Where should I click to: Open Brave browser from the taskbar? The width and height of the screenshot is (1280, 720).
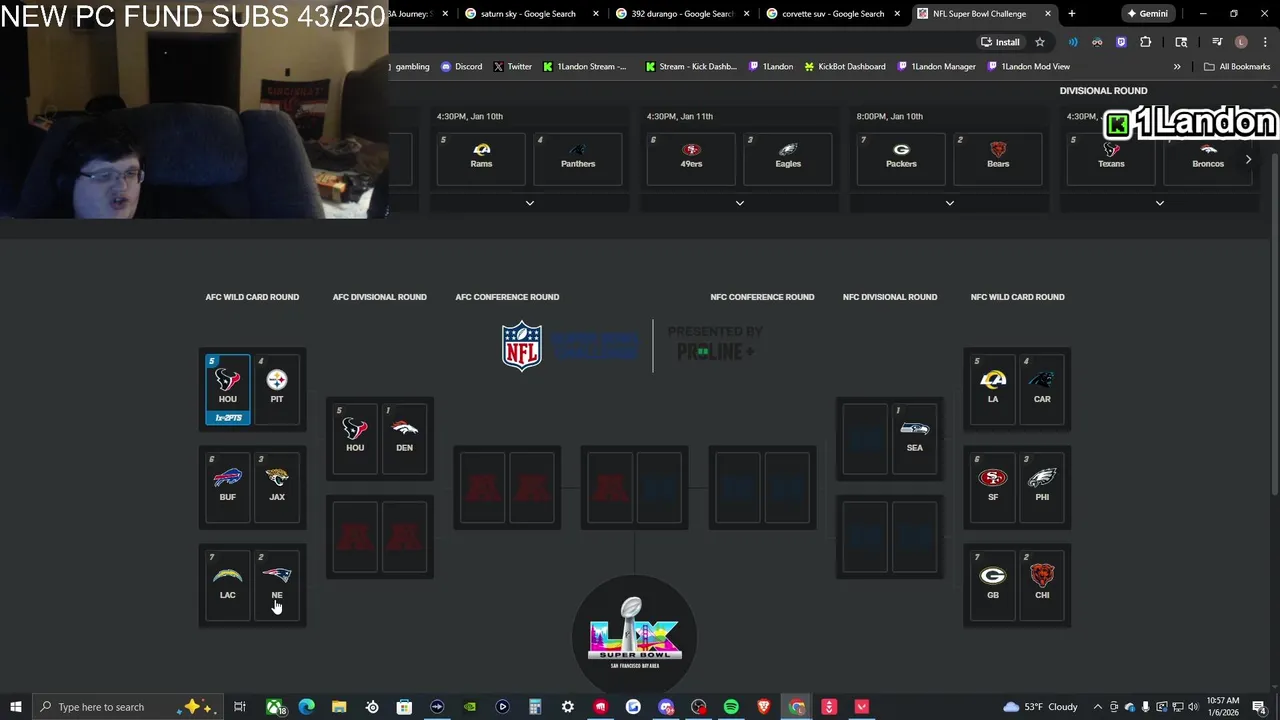764,707
